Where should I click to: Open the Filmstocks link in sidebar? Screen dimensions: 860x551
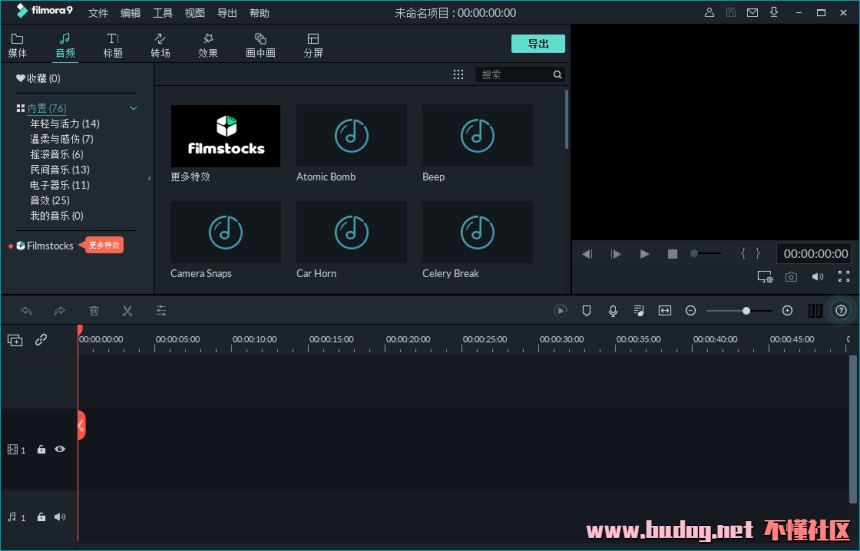[49, 245]
